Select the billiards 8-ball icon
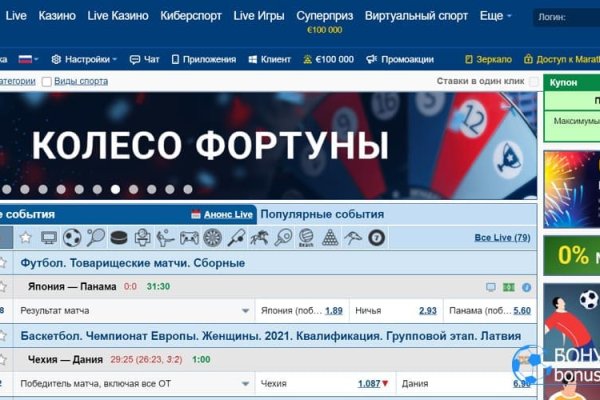This screenshot has height=400, width=600. tap(375, 238)
